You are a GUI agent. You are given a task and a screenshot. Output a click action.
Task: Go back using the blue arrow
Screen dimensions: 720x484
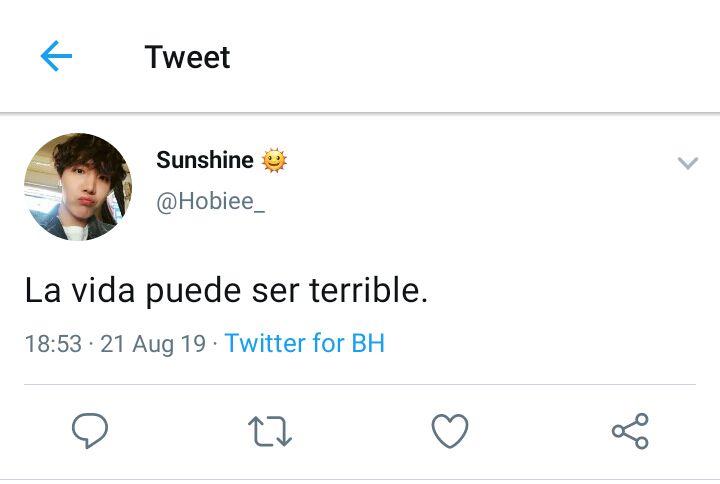[x=56, y=56]
